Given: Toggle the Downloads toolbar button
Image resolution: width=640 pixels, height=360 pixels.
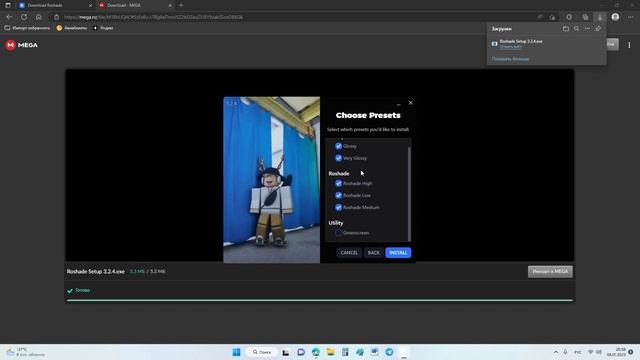Looking at the screenshot, I should click(600, 17).
